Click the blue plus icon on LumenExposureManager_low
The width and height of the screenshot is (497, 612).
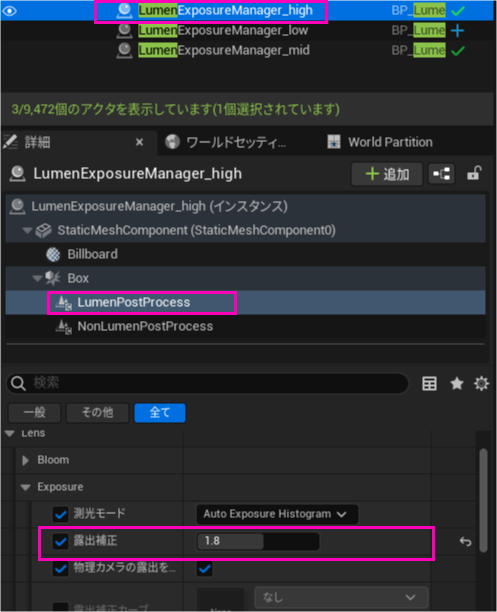458,30
